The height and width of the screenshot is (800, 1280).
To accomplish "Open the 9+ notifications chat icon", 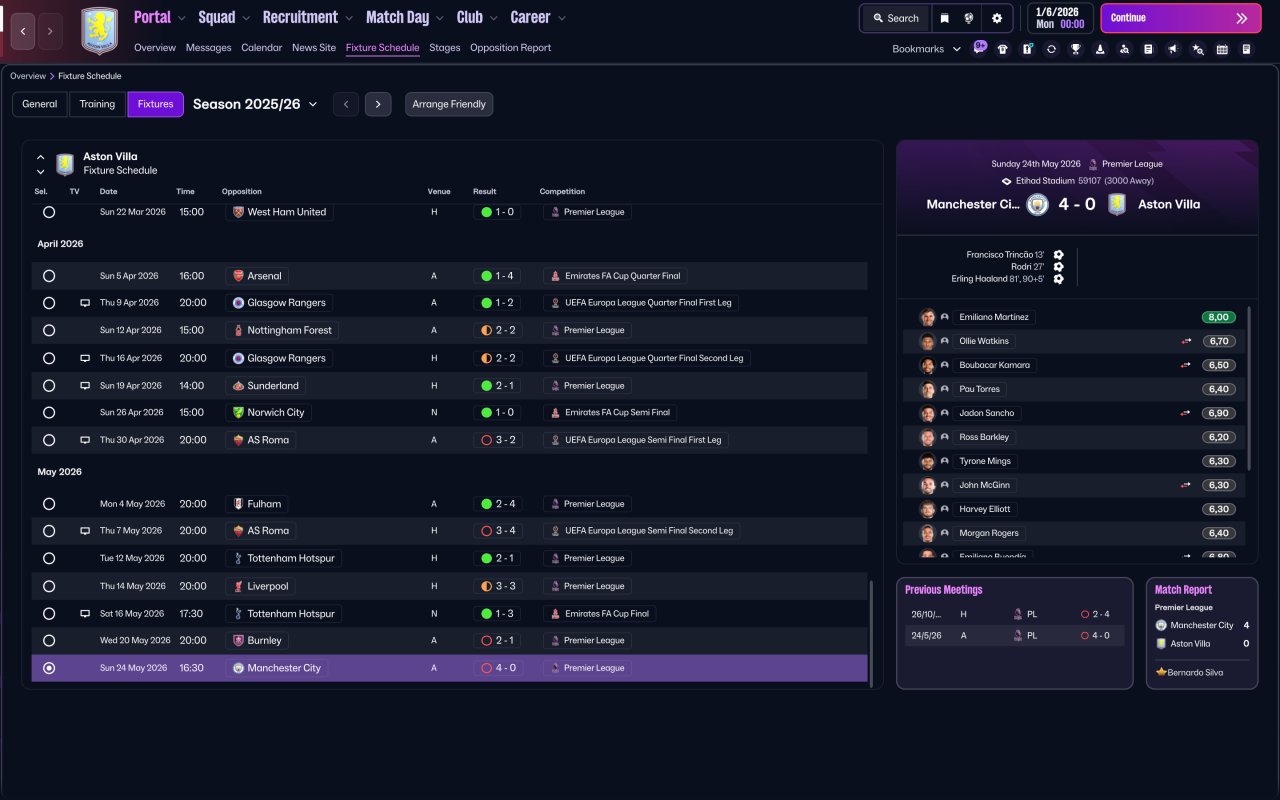I will [980, 48].
